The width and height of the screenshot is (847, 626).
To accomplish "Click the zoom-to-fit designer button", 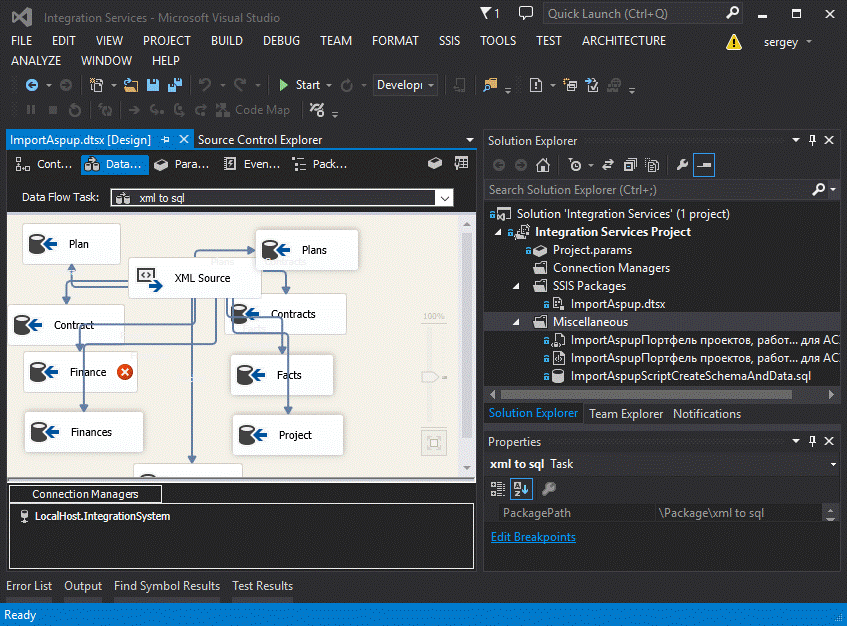I will 433,443.
